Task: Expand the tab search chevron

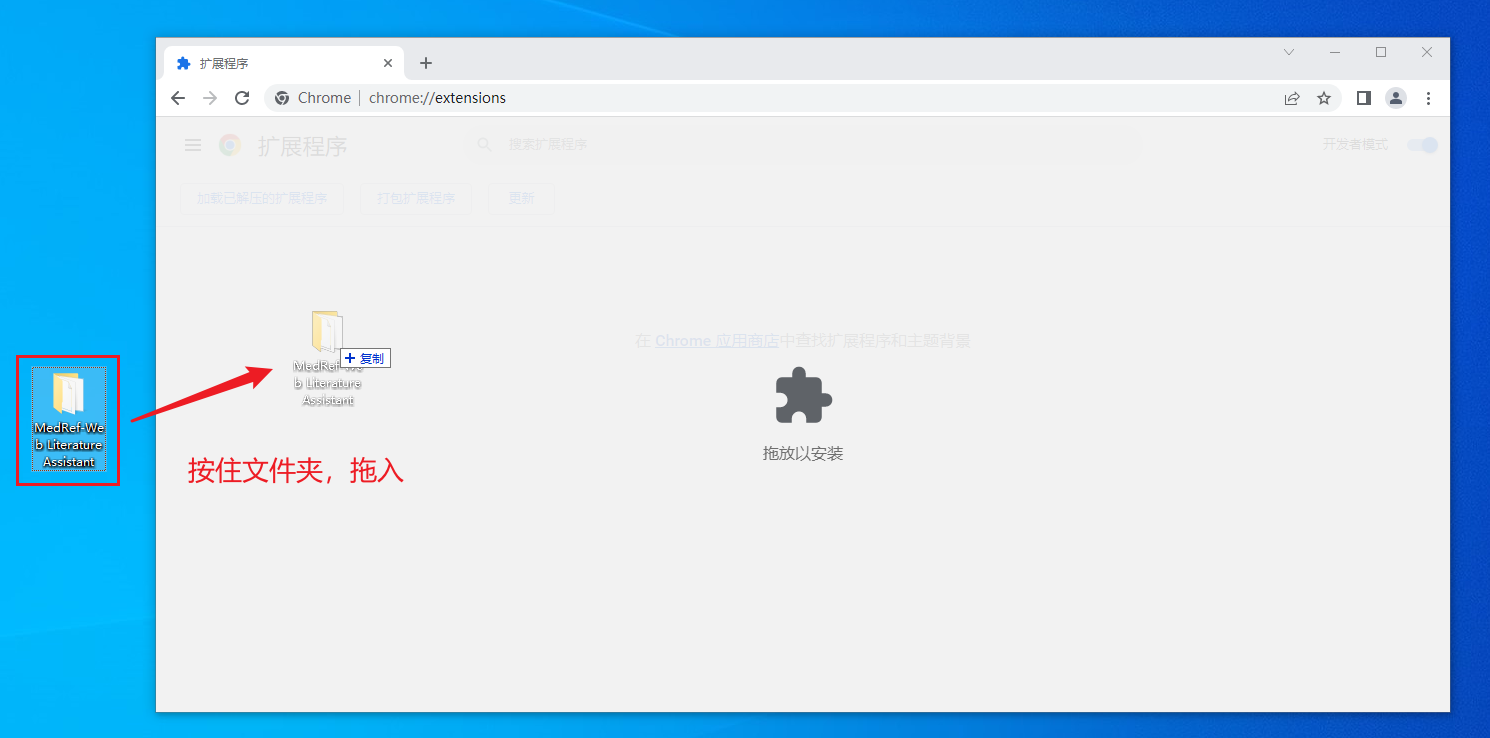Action: 1289,52
